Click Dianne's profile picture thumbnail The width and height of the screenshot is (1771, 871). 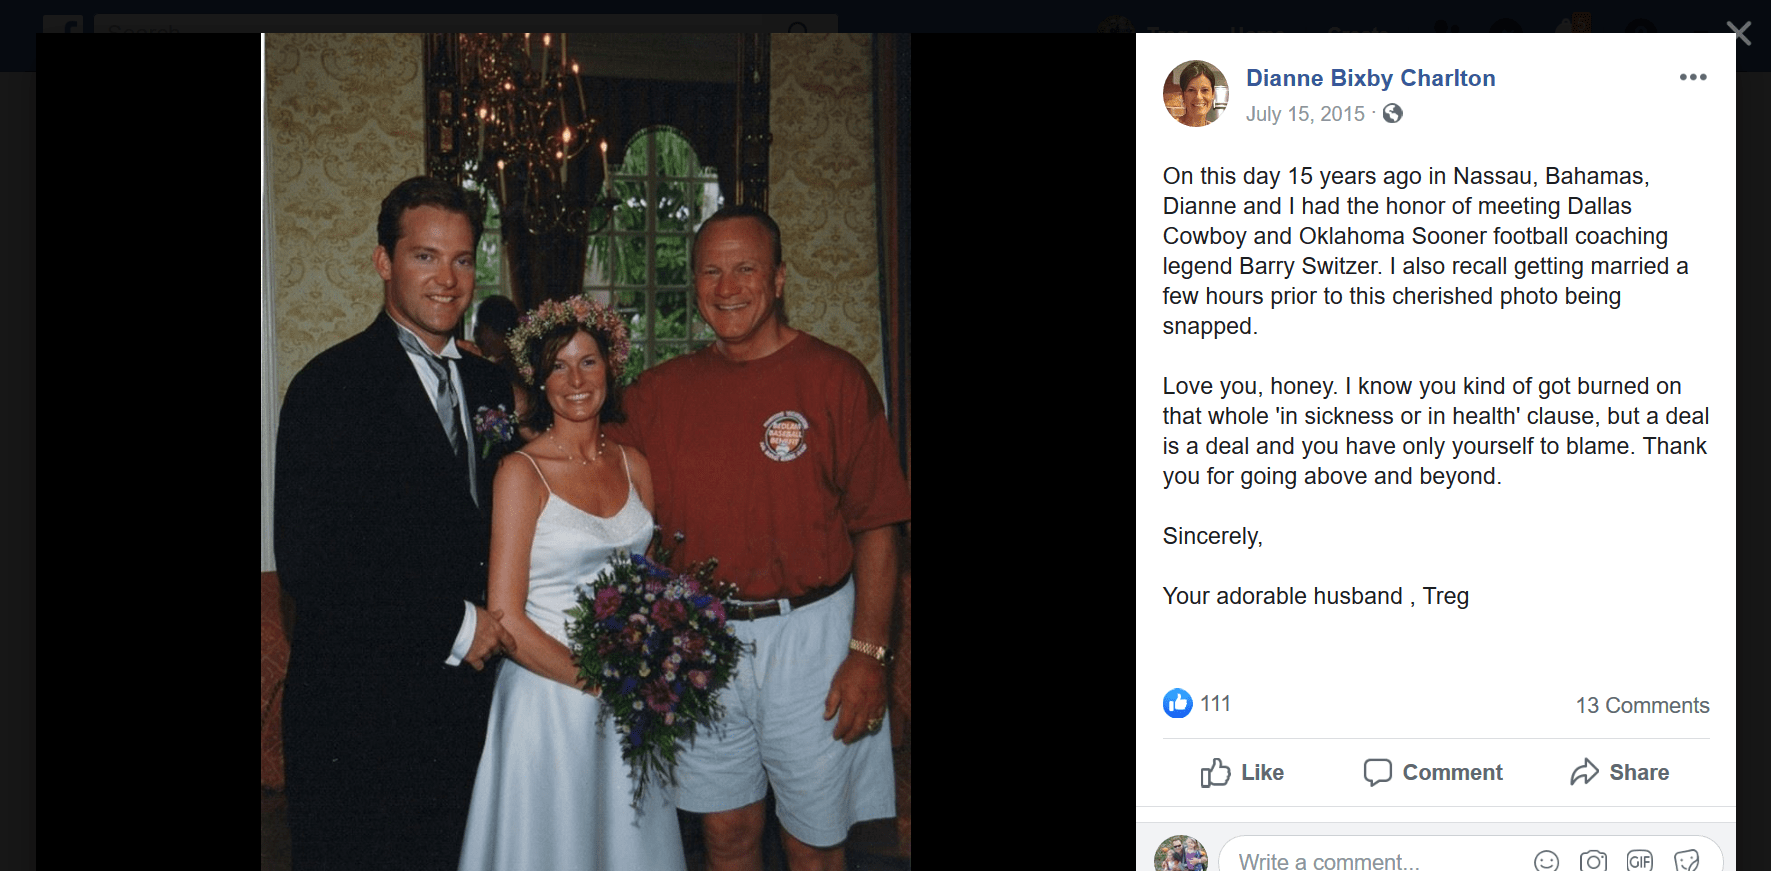point(1196,93)
